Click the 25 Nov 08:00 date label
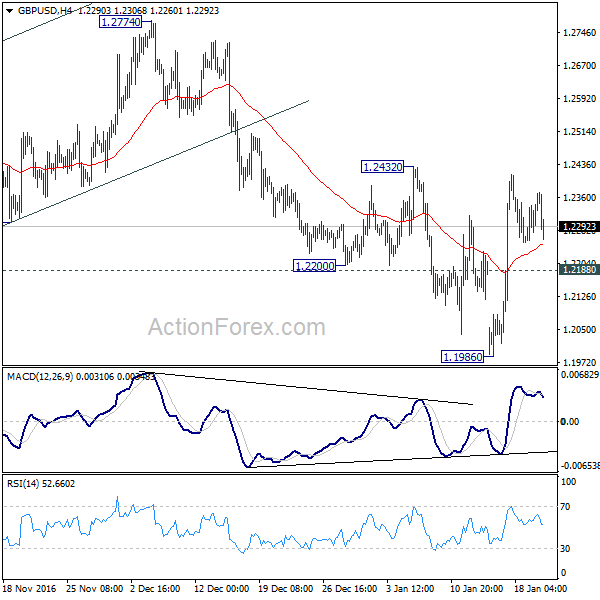The height and width of the screenshot is (600, 600). click(95, 589)
